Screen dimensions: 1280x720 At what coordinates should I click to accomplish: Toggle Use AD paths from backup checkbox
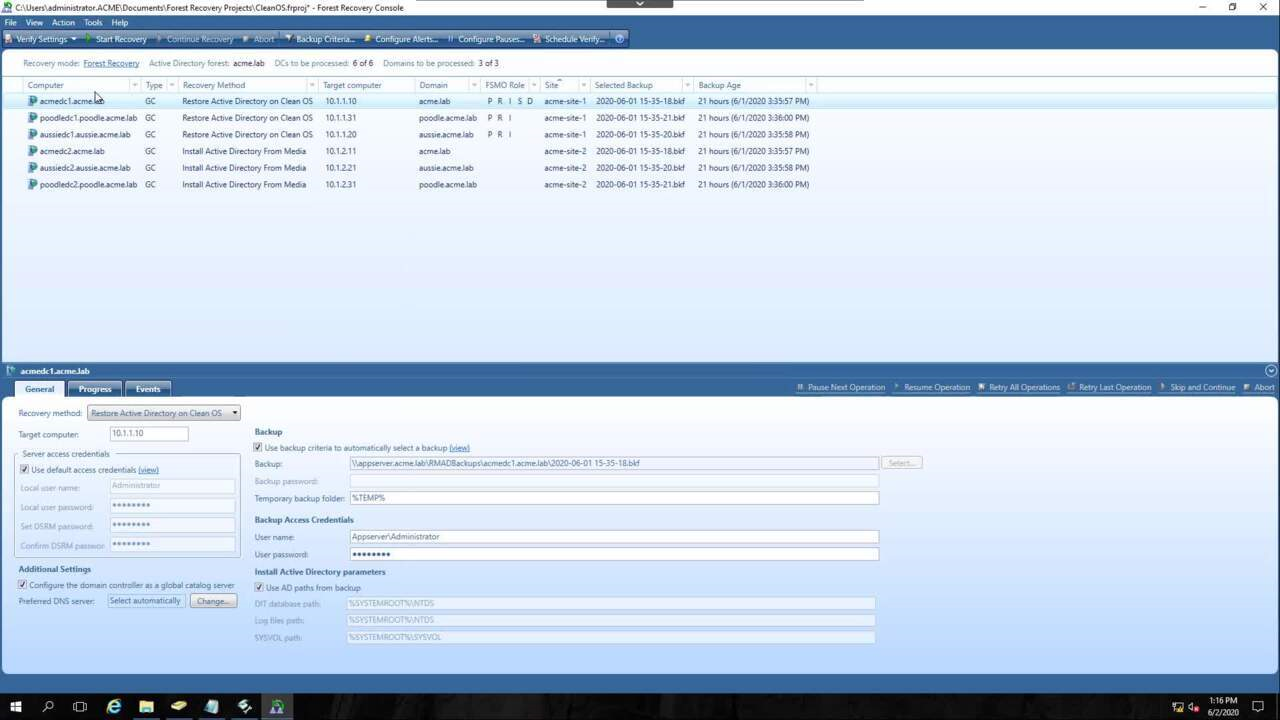click(x=259, y=588)
